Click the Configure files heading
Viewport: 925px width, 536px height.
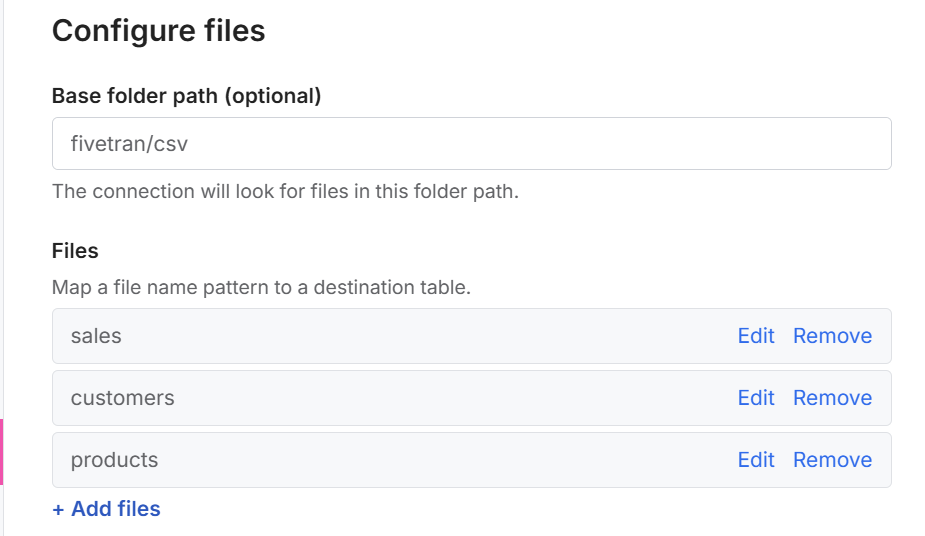coord(158,31)
